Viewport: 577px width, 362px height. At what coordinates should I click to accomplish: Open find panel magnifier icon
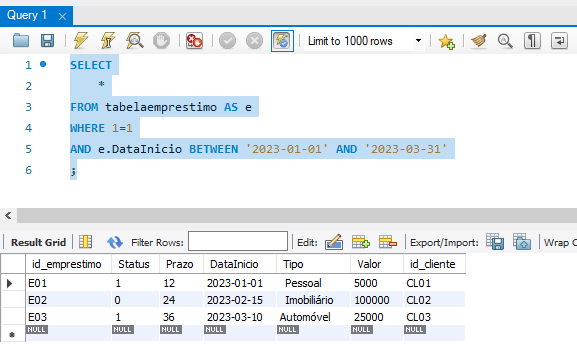(505, 40)
